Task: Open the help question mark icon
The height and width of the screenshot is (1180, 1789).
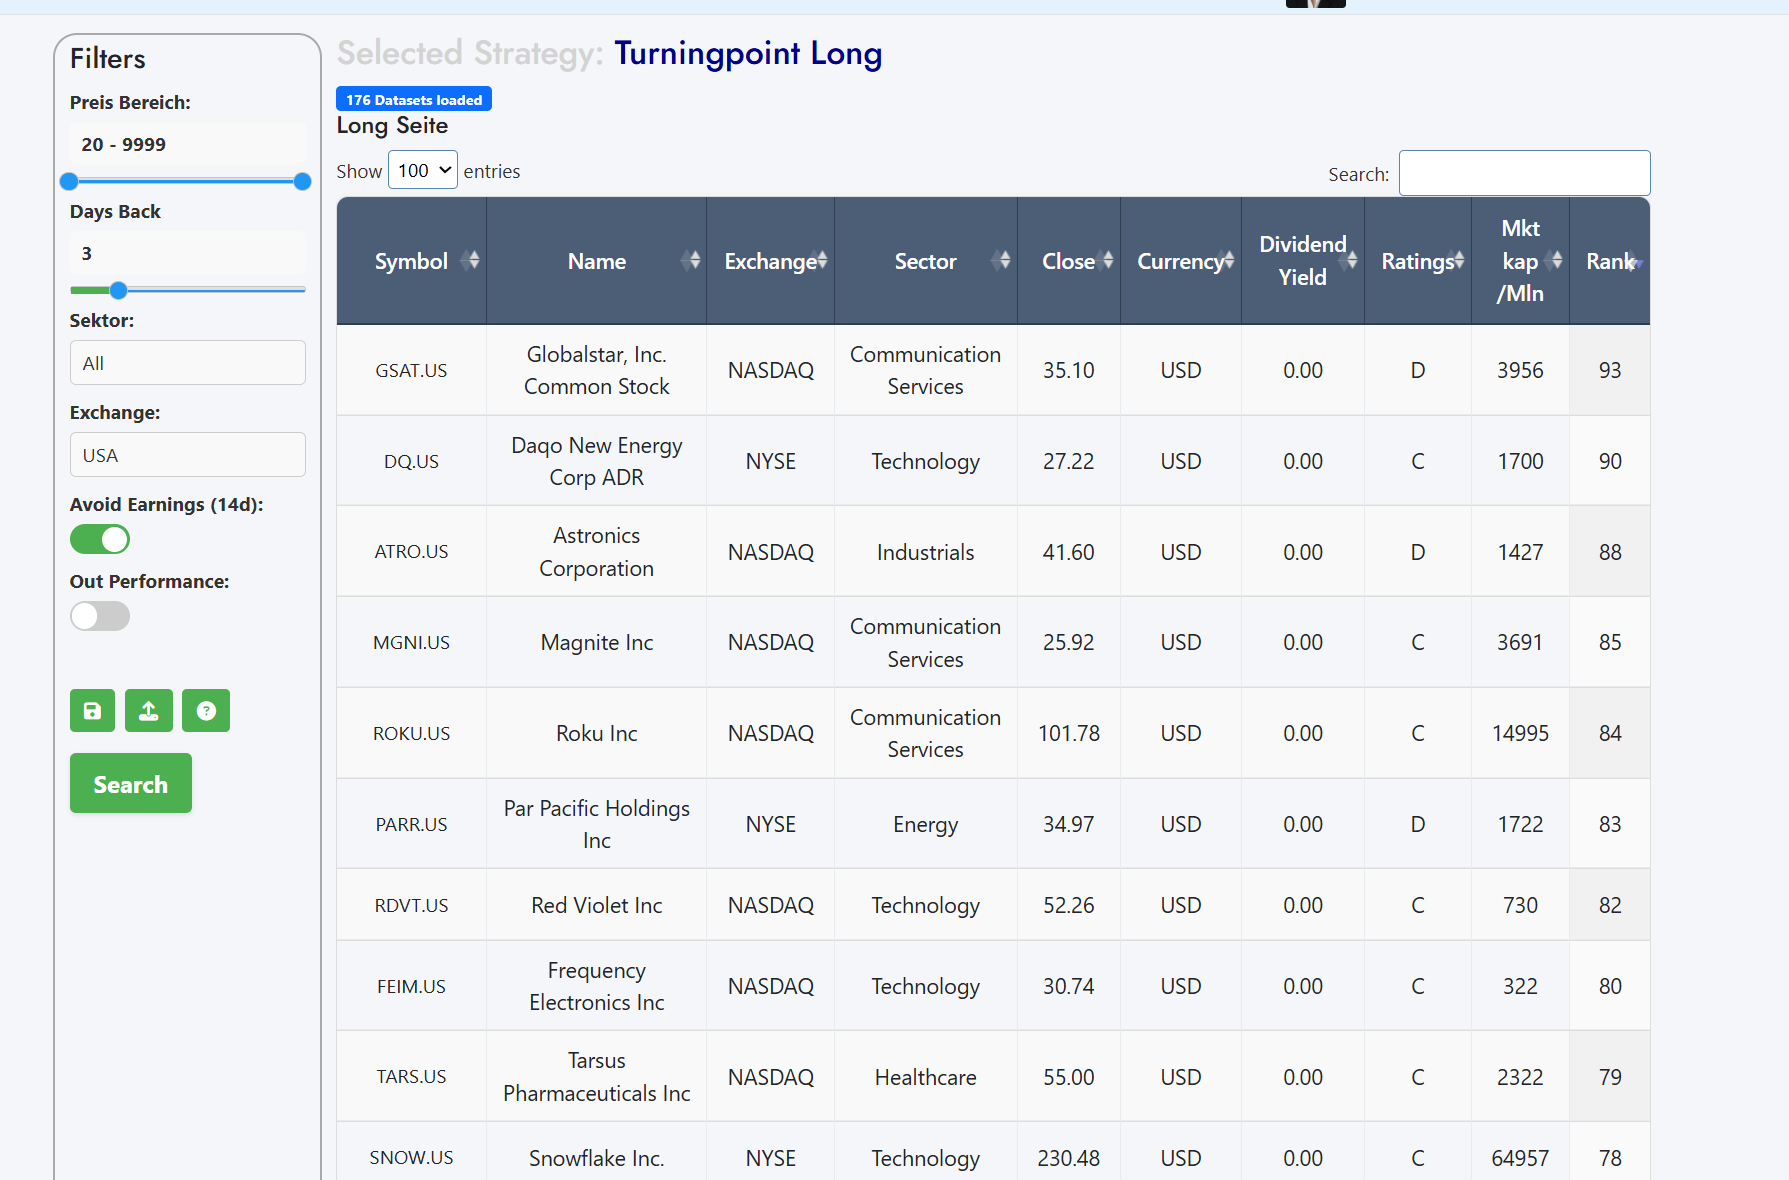Action: (206, 711)
